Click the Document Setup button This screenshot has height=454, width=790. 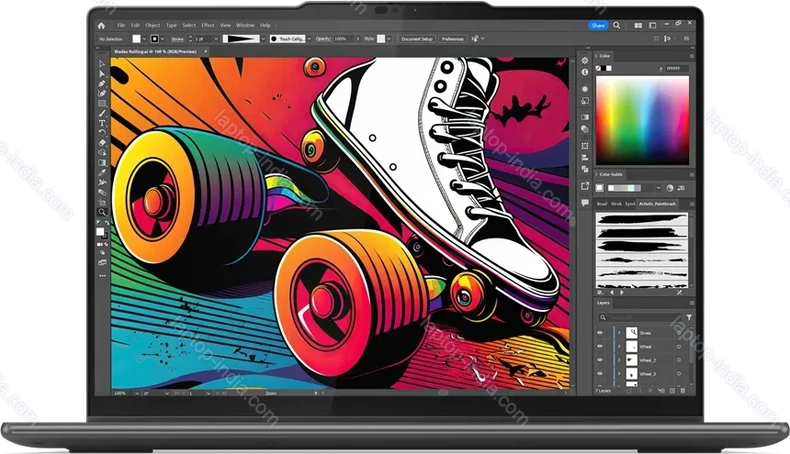417,39
